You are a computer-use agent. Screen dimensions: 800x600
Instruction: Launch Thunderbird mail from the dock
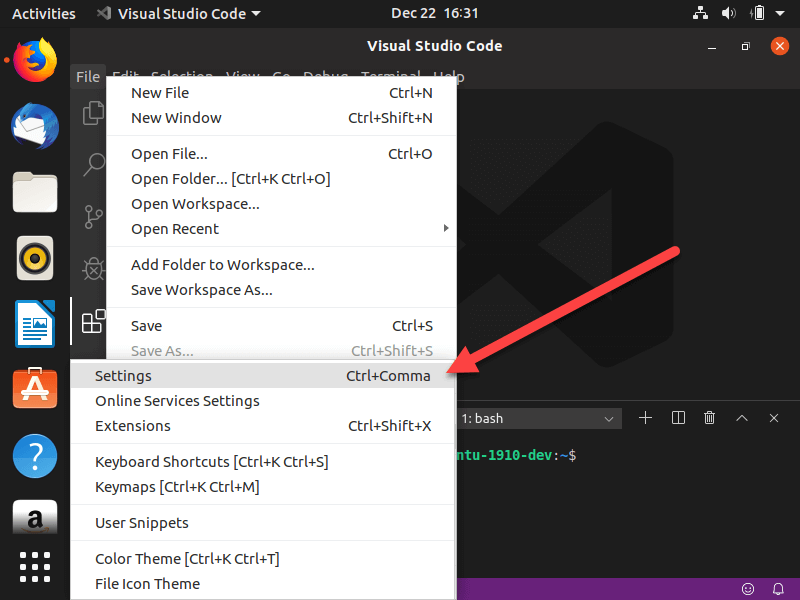point(35,126)
